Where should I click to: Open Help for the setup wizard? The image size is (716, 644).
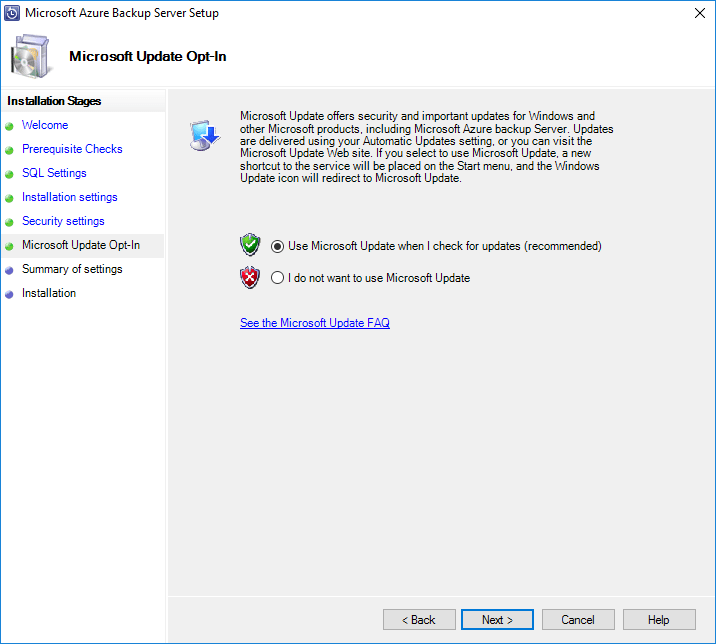point(659,619)
